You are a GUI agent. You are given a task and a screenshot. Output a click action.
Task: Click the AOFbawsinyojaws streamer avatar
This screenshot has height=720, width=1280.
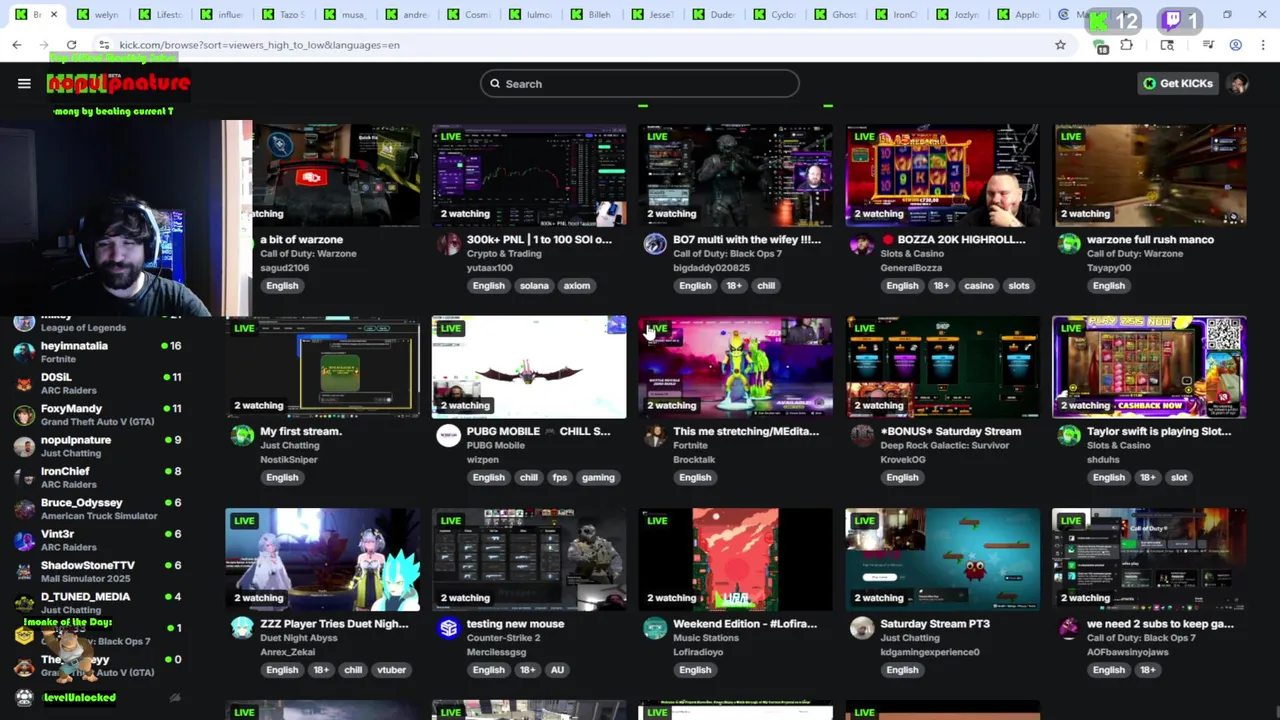[1069, 627]
